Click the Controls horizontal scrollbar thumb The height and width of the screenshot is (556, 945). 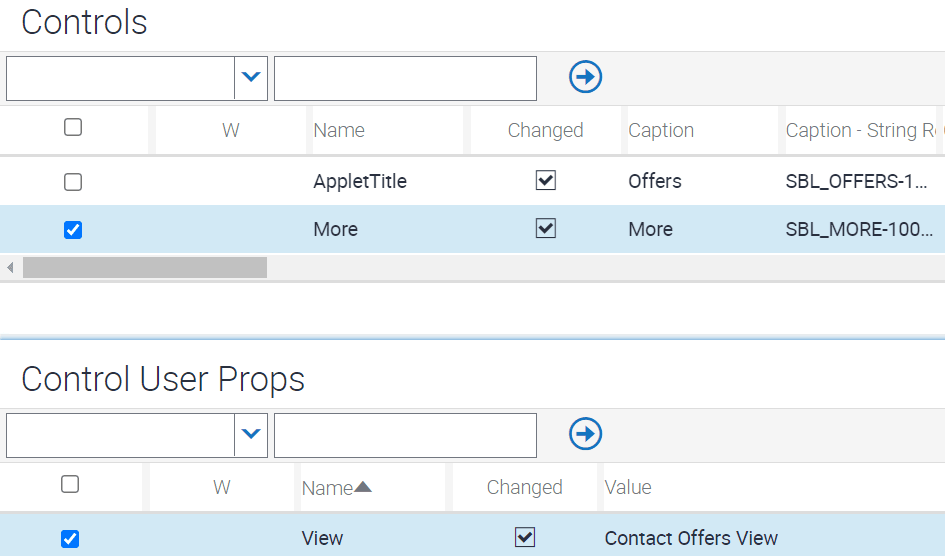[x=145, y=267]
